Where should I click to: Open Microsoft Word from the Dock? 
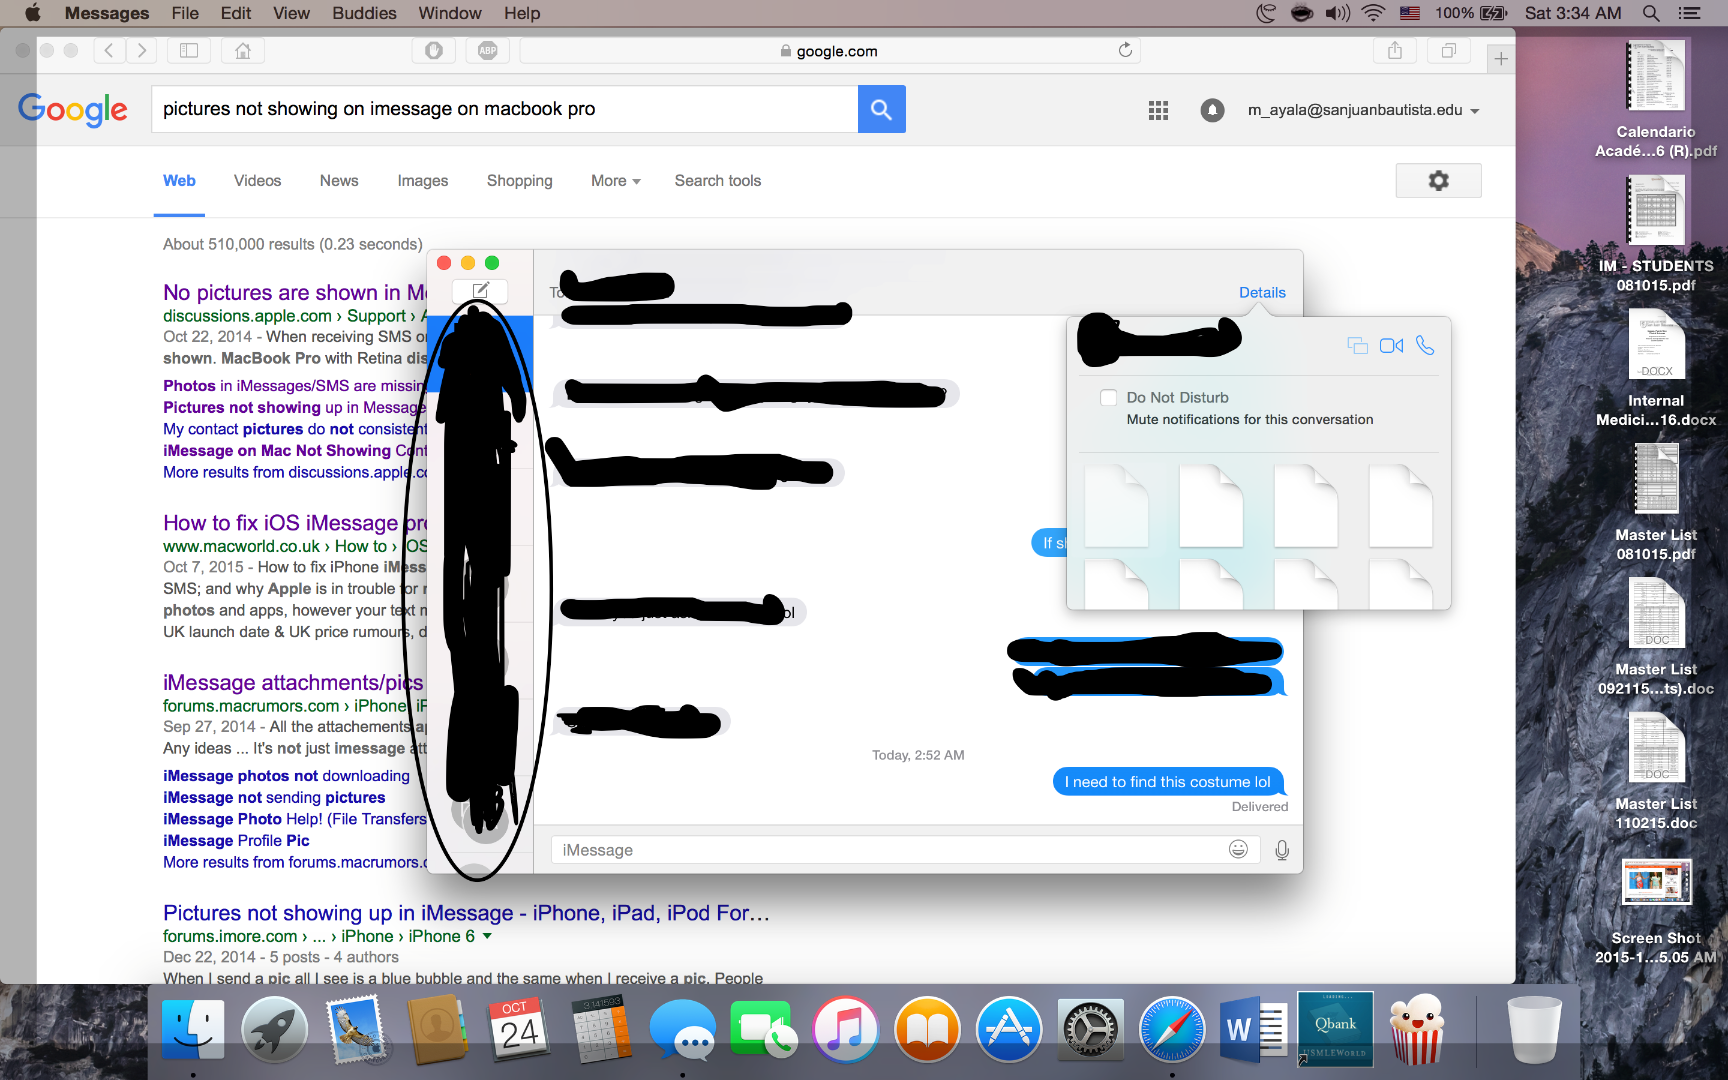[x=1254, y=1029]
